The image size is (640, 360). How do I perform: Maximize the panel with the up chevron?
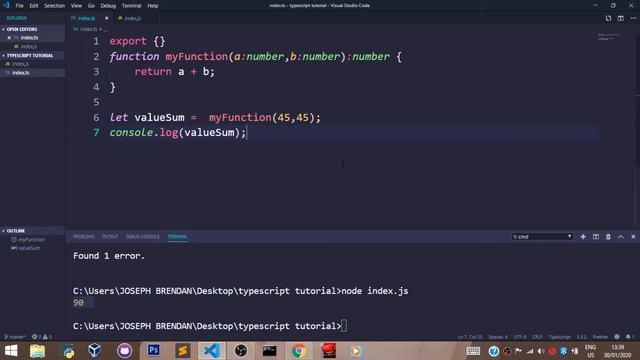(x=620, y=237)
